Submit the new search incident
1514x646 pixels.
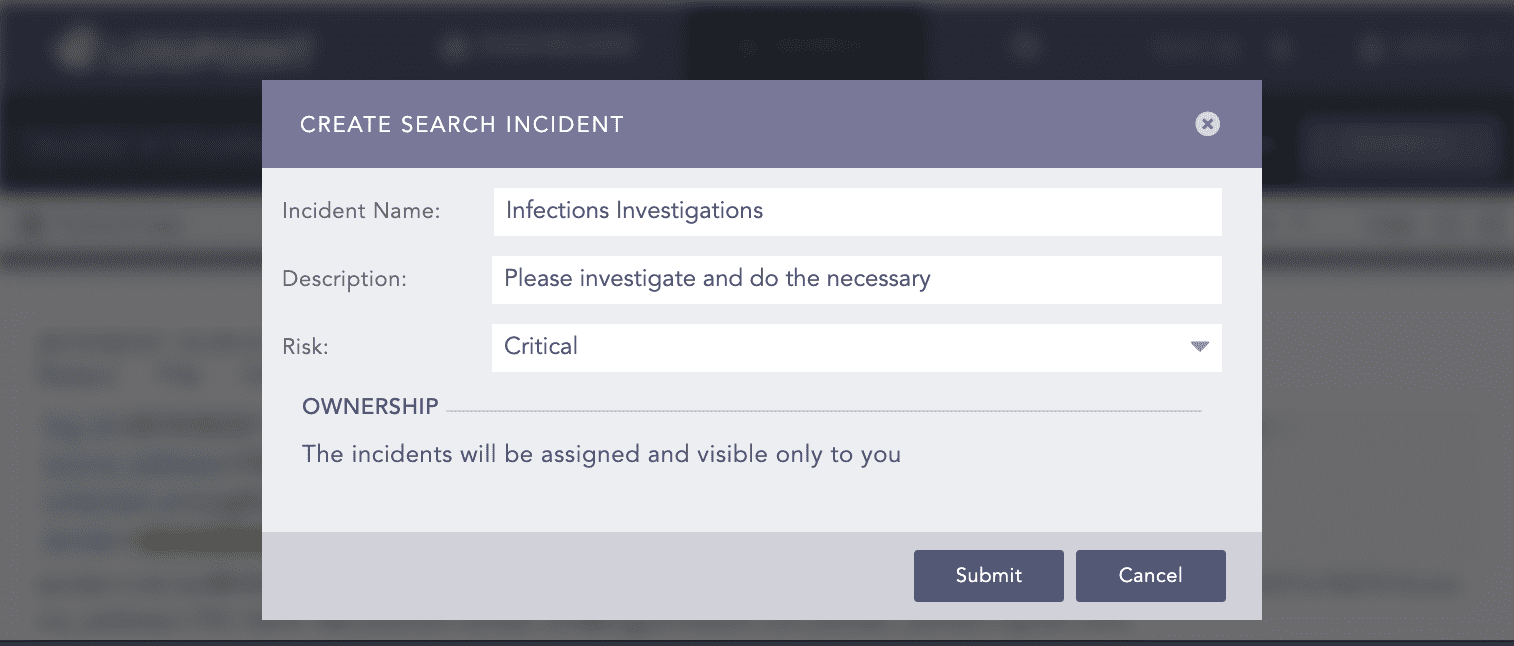coord(989,575)
